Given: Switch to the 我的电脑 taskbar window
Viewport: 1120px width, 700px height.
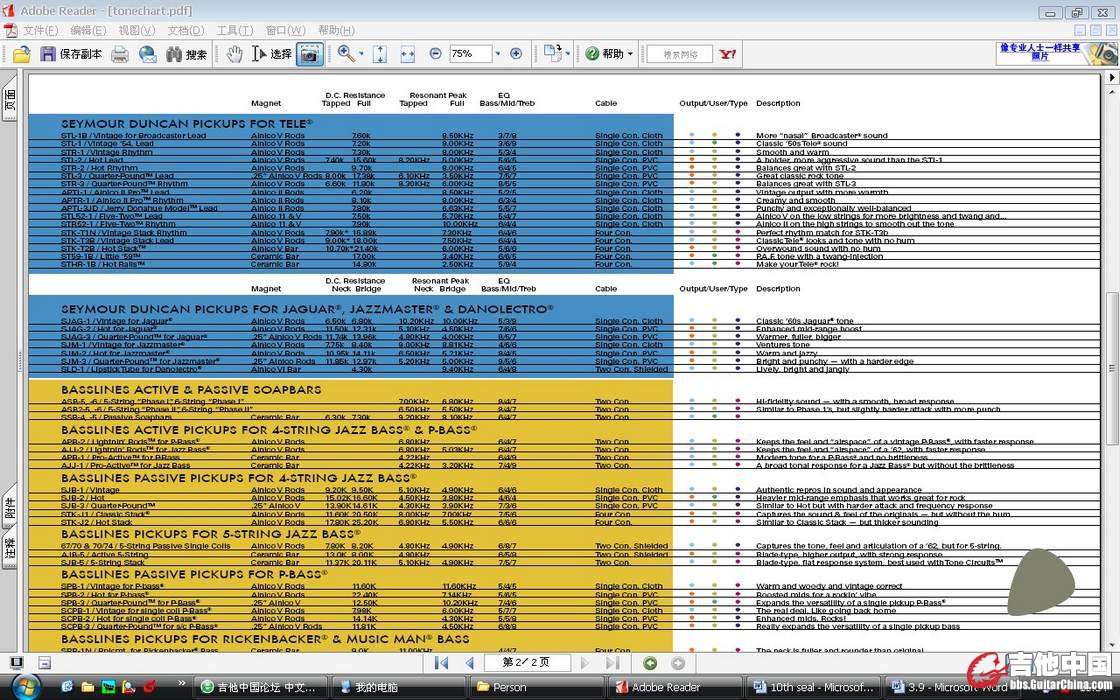Looking at the screenshot, I should (398, 687).
